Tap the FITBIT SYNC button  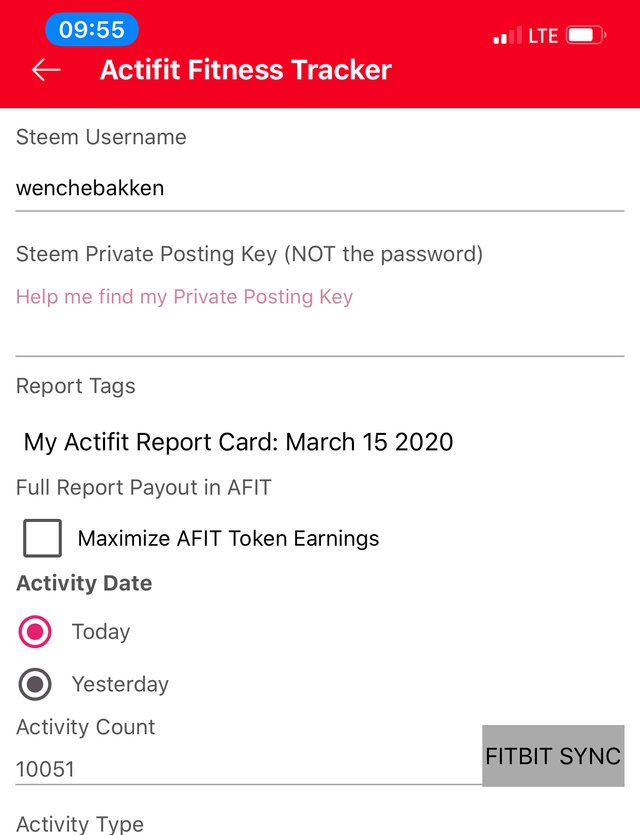click(x=553, y=756)
